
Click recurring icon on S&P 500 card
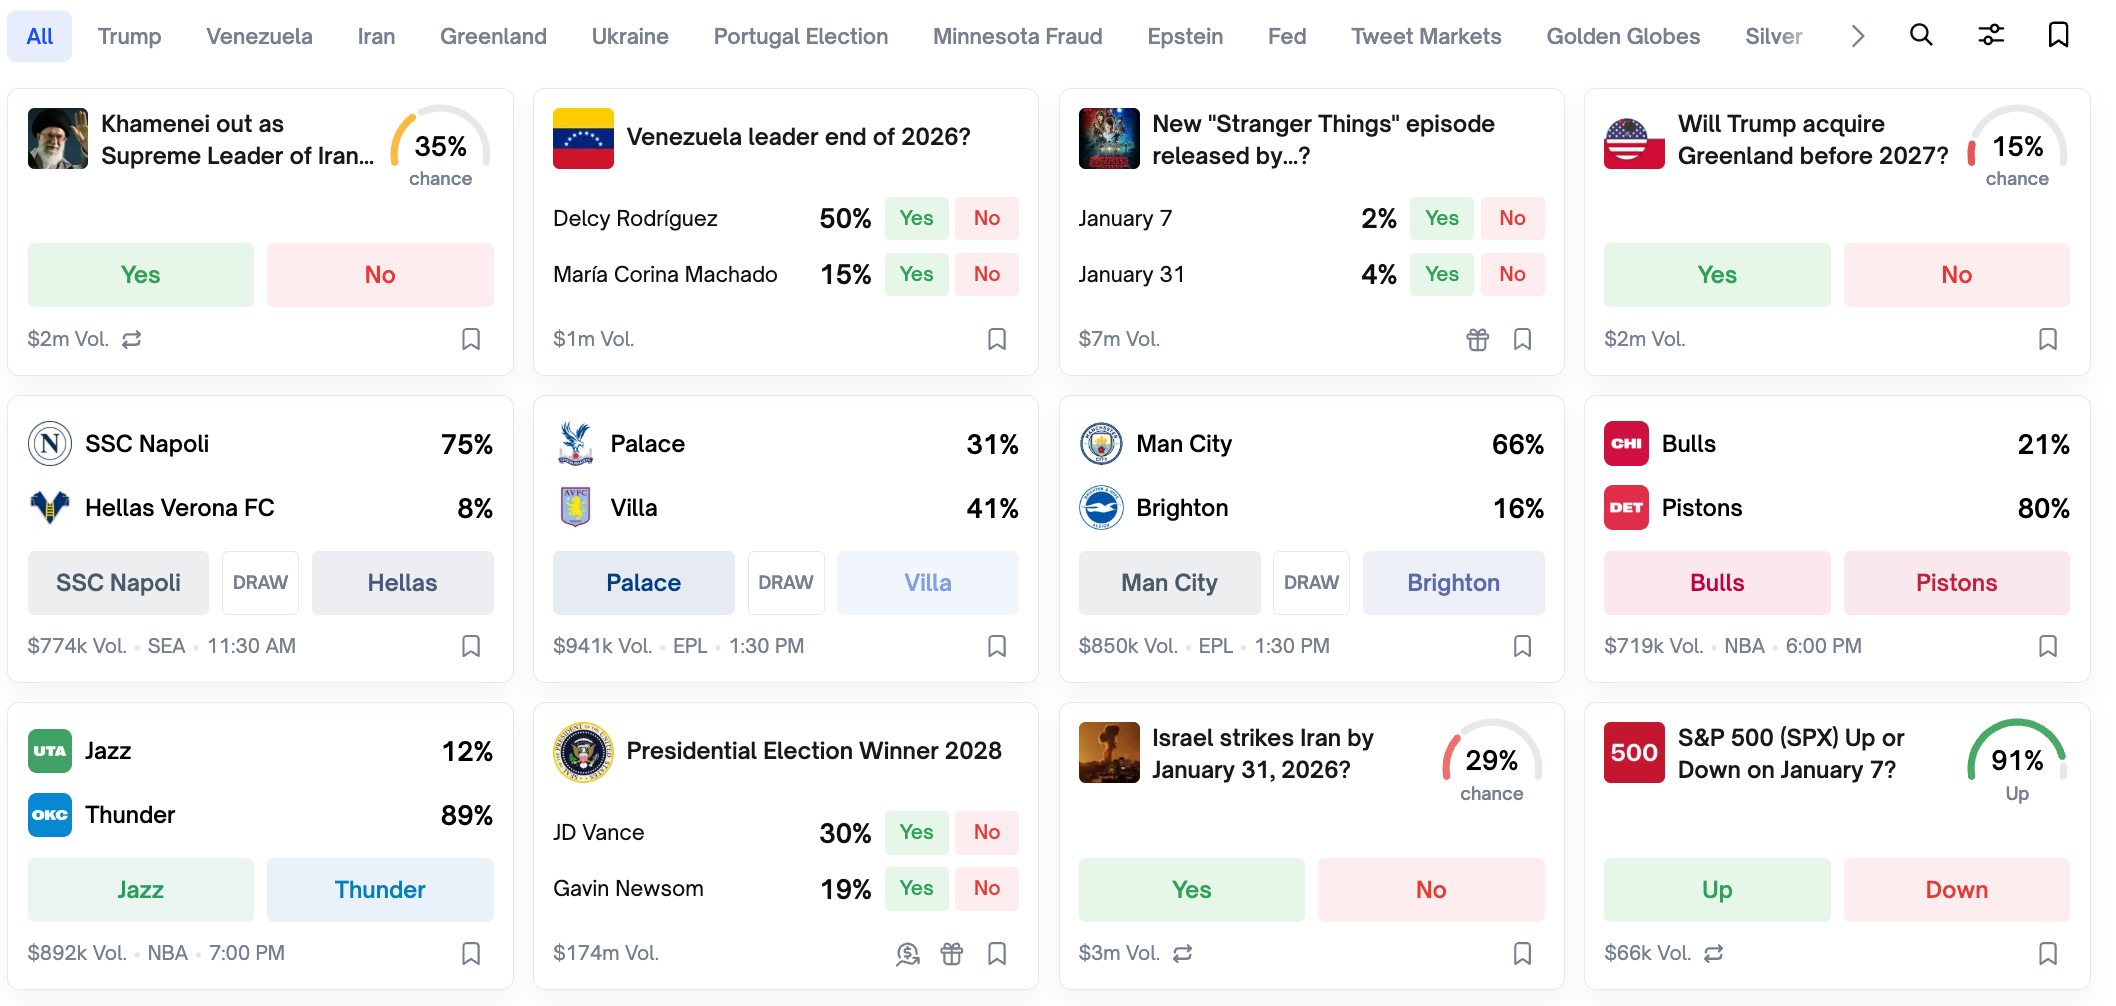coord(1714,954)
